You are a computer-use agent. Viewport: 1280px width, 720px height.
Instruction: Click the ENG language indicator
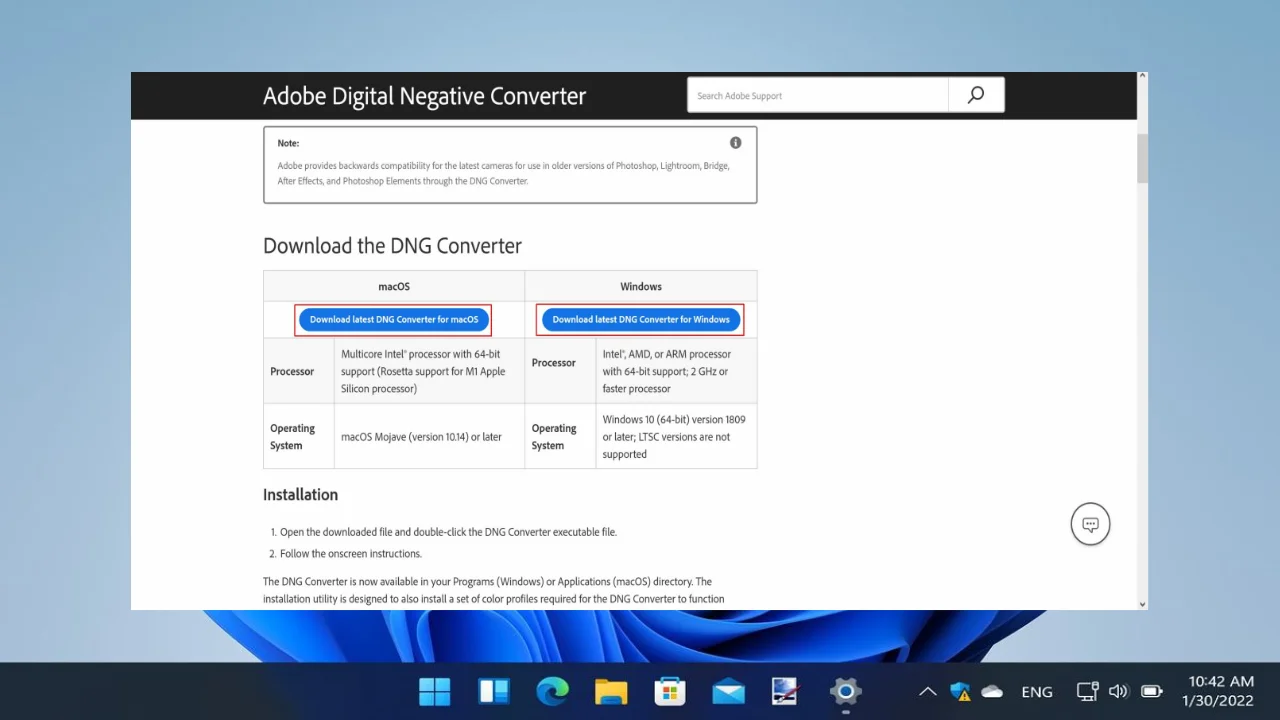point(1037,691)
